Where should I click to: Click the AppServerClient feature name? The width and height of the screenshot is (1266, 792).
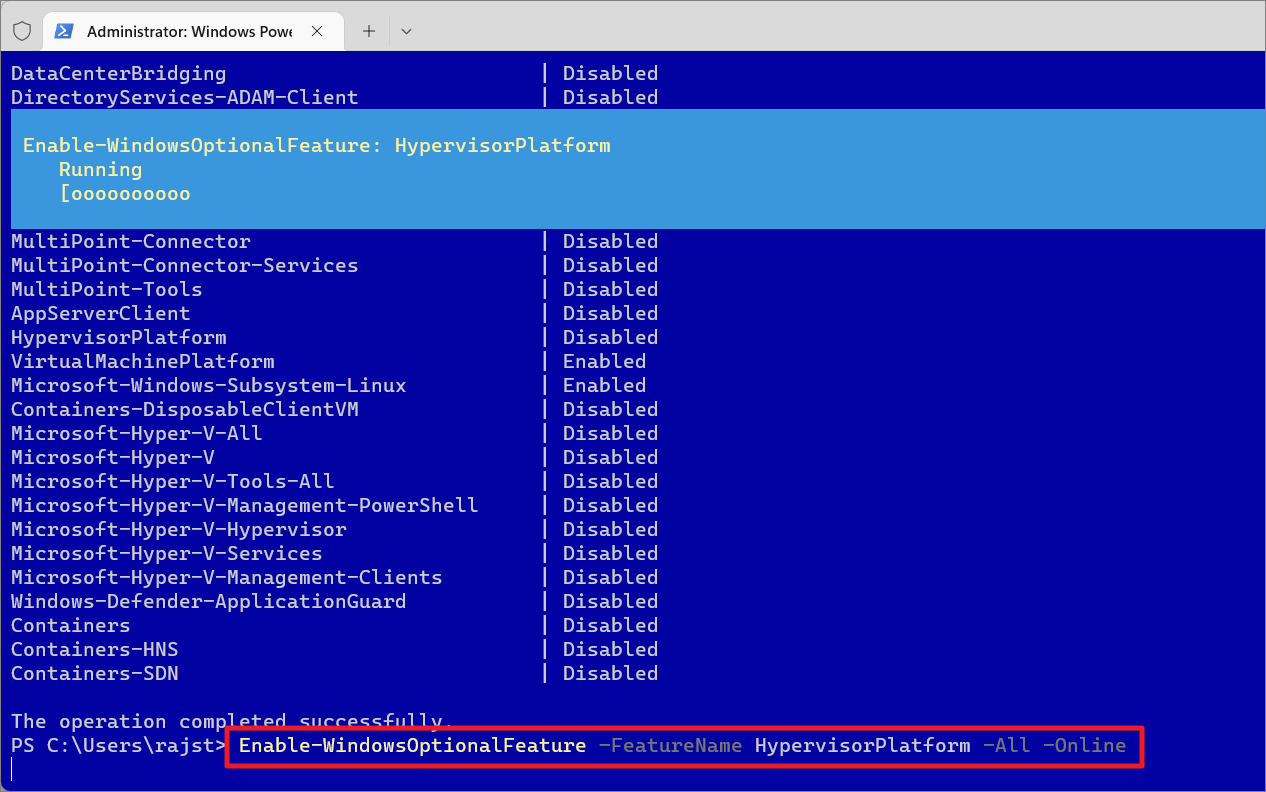pos(100,313)
